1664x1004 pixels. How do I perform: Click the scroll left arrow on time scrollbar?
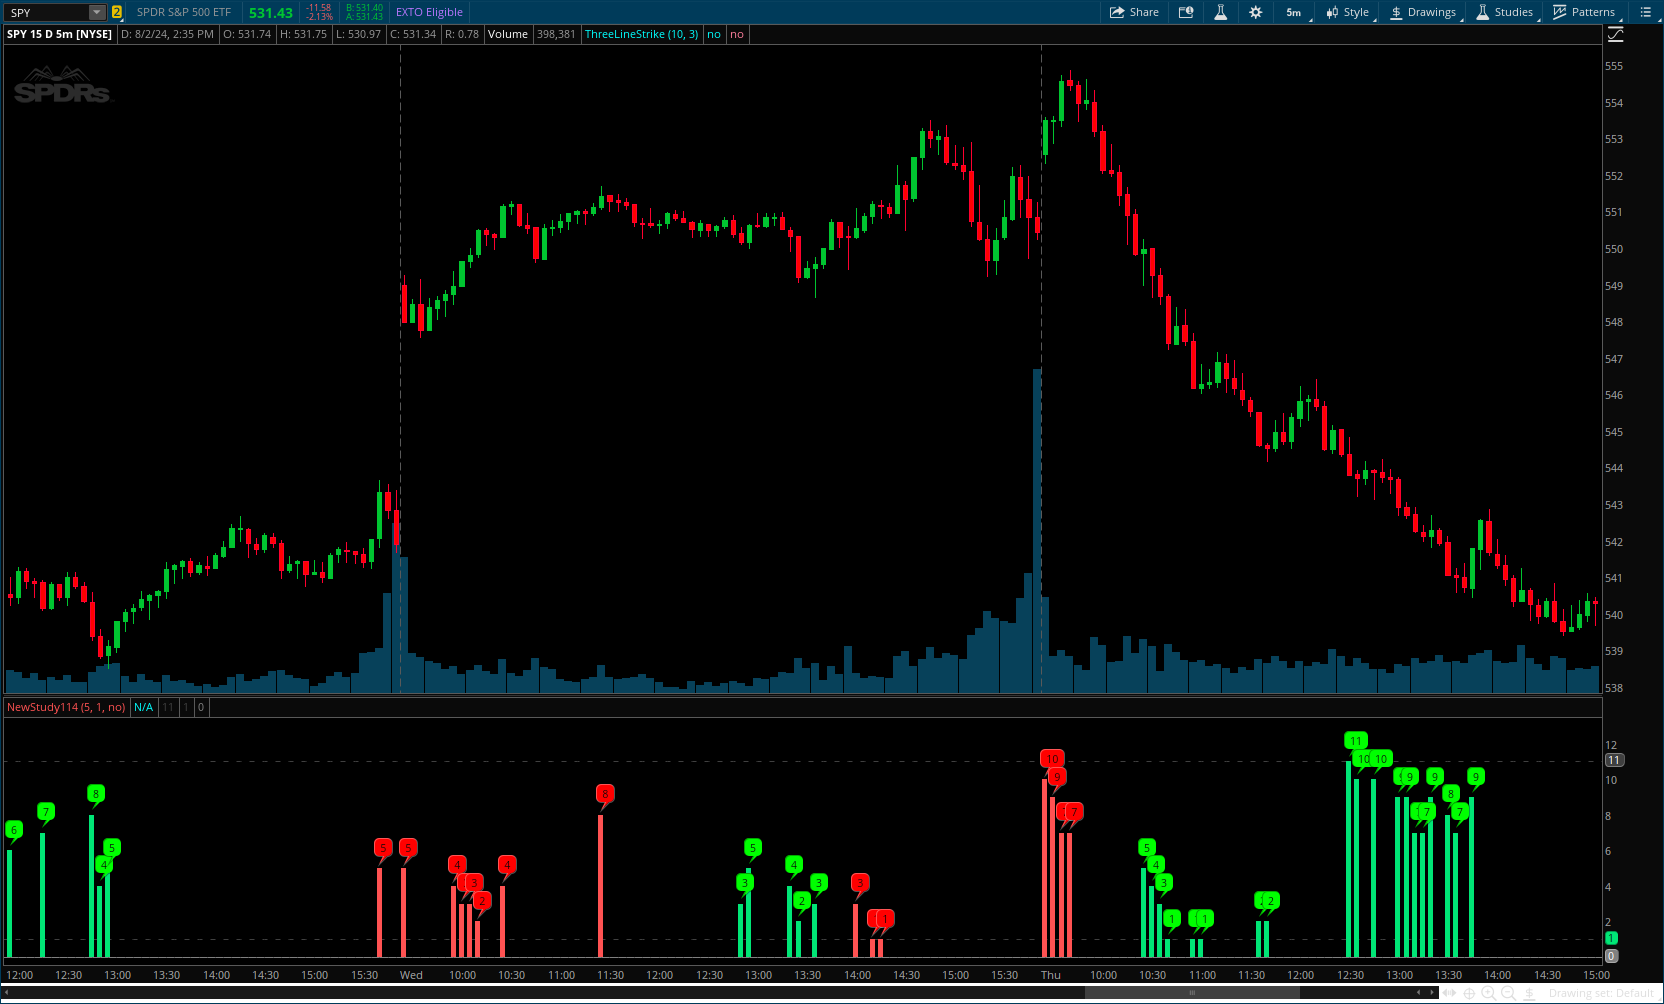1419,993
